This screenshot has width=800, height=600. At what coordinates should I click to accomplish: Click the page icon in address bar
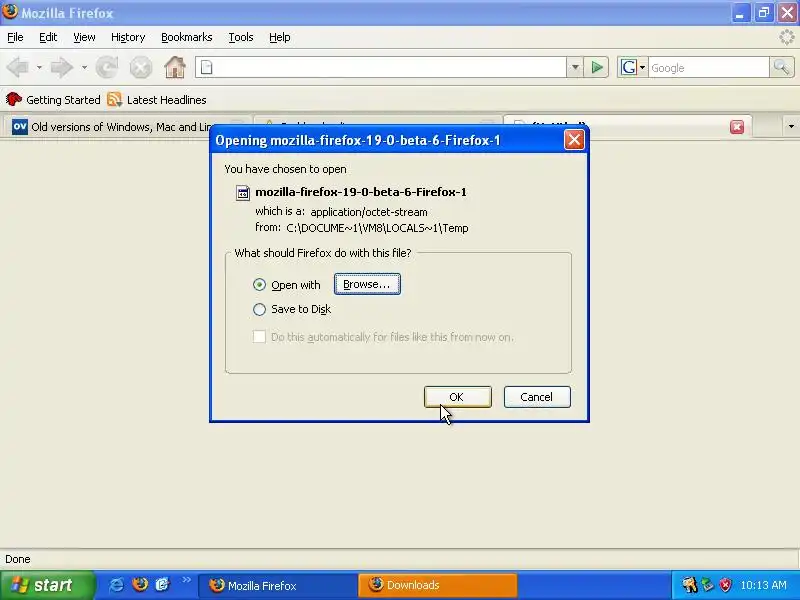click(207, 67)
